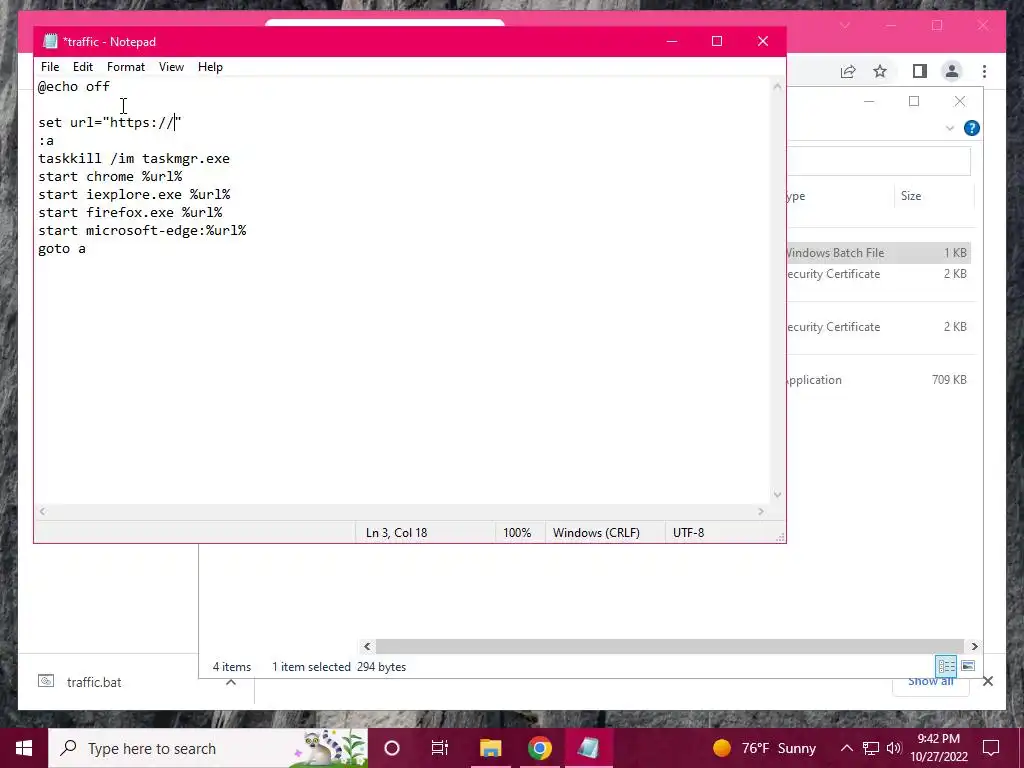This screenshot has width=1024, height=768.
Task: Switch to Notepad from taskbar
Action: [588, 748]
